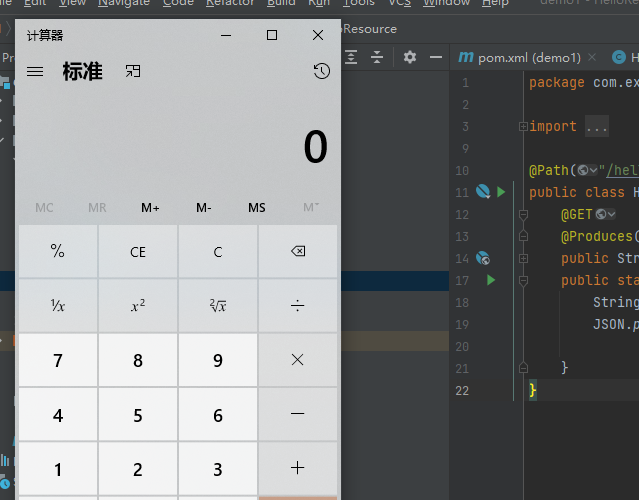The width and height of the screenshot is (639, 500).
Task: Click the endpoint gutter icon on line 11
Action: [483, 192]
